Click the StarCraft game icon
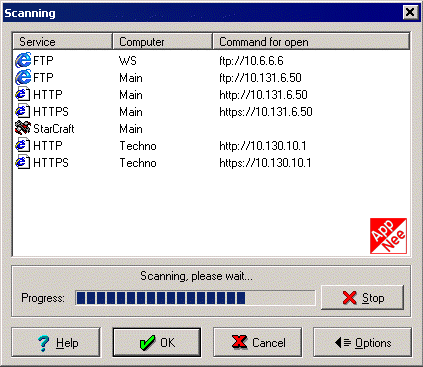The image size is (423, 367). coord(23,128)
